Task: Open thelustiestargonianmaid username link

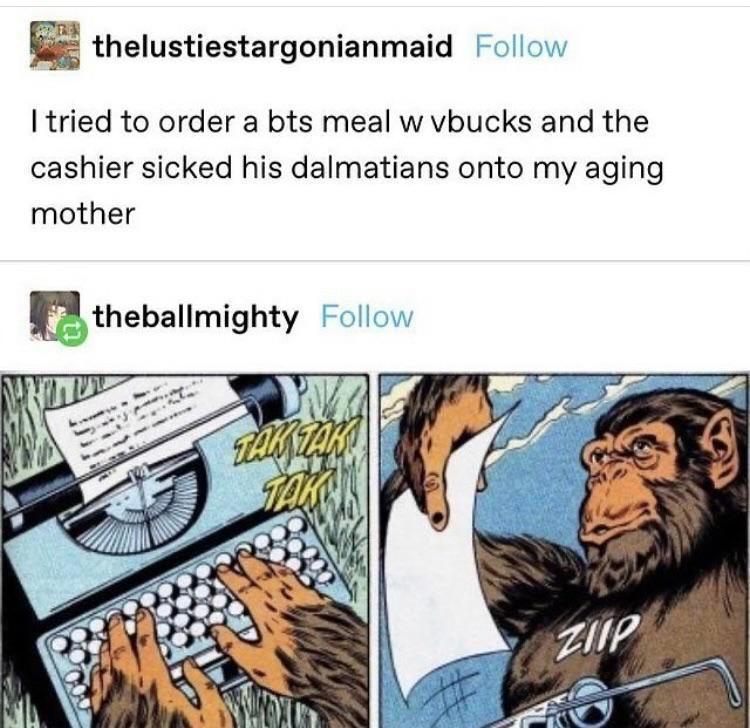Action: [273, 47]
